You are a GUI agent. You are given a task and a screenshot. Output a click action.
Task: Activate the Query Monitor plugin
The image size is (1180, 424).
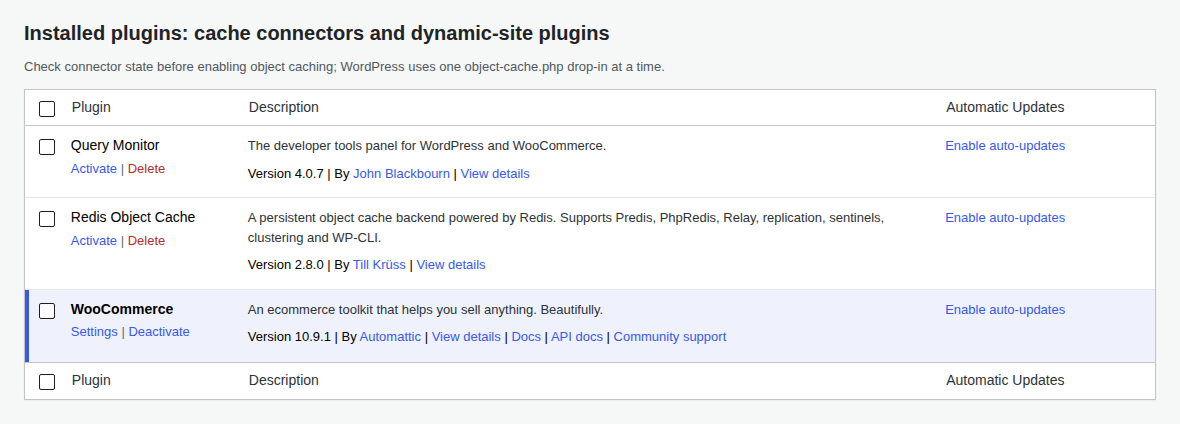pyautogui.click(x=93, y=169)
